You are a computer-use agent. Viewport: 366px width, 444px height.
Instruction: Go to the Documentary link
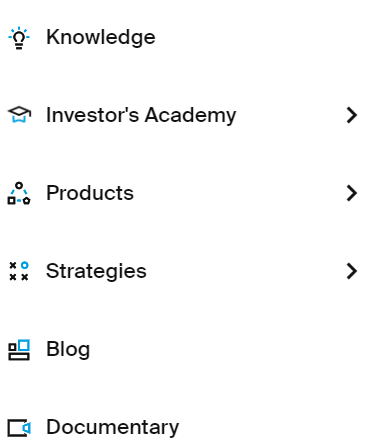point(113,428)
